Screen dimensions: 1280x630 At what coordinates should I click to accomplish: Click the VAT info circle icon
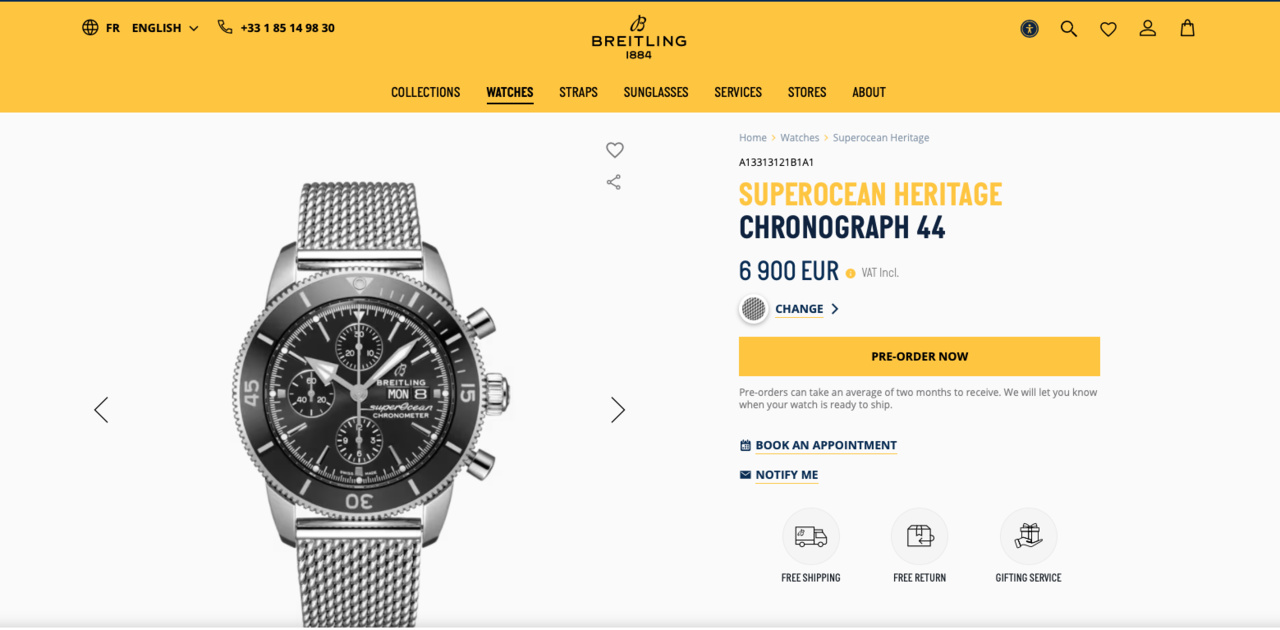tap(851, 273)
